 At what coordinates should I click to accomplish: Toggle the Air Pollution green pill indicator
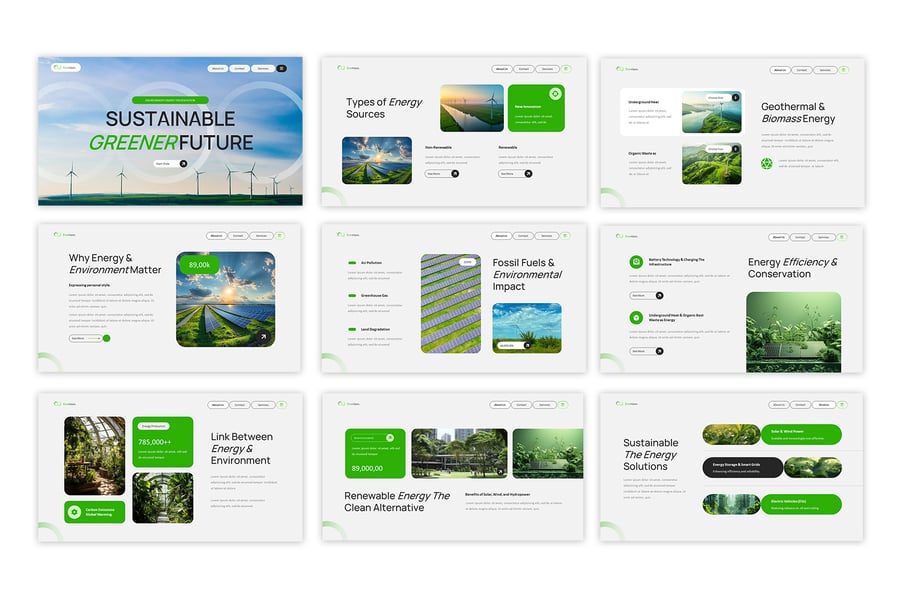[x=352, y=263]
